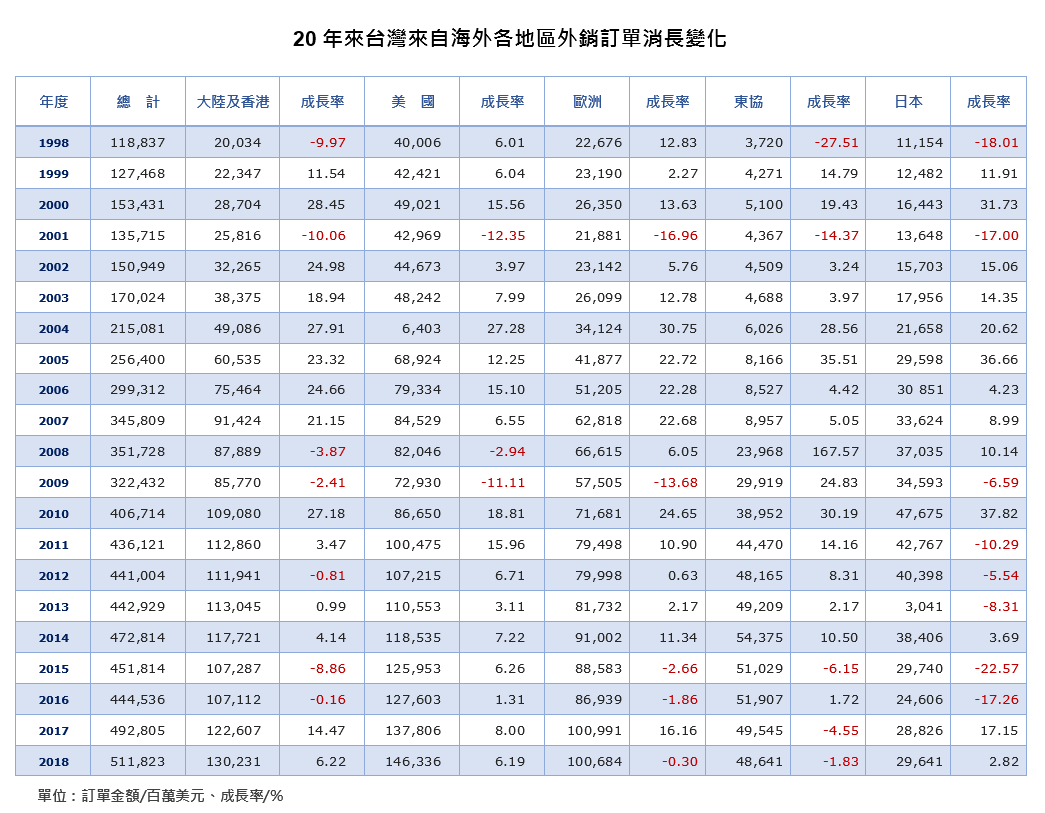Select the year cell "2018"
Image resolution: width=1045 pixels, height=813 pixels.
pos(53,762)
